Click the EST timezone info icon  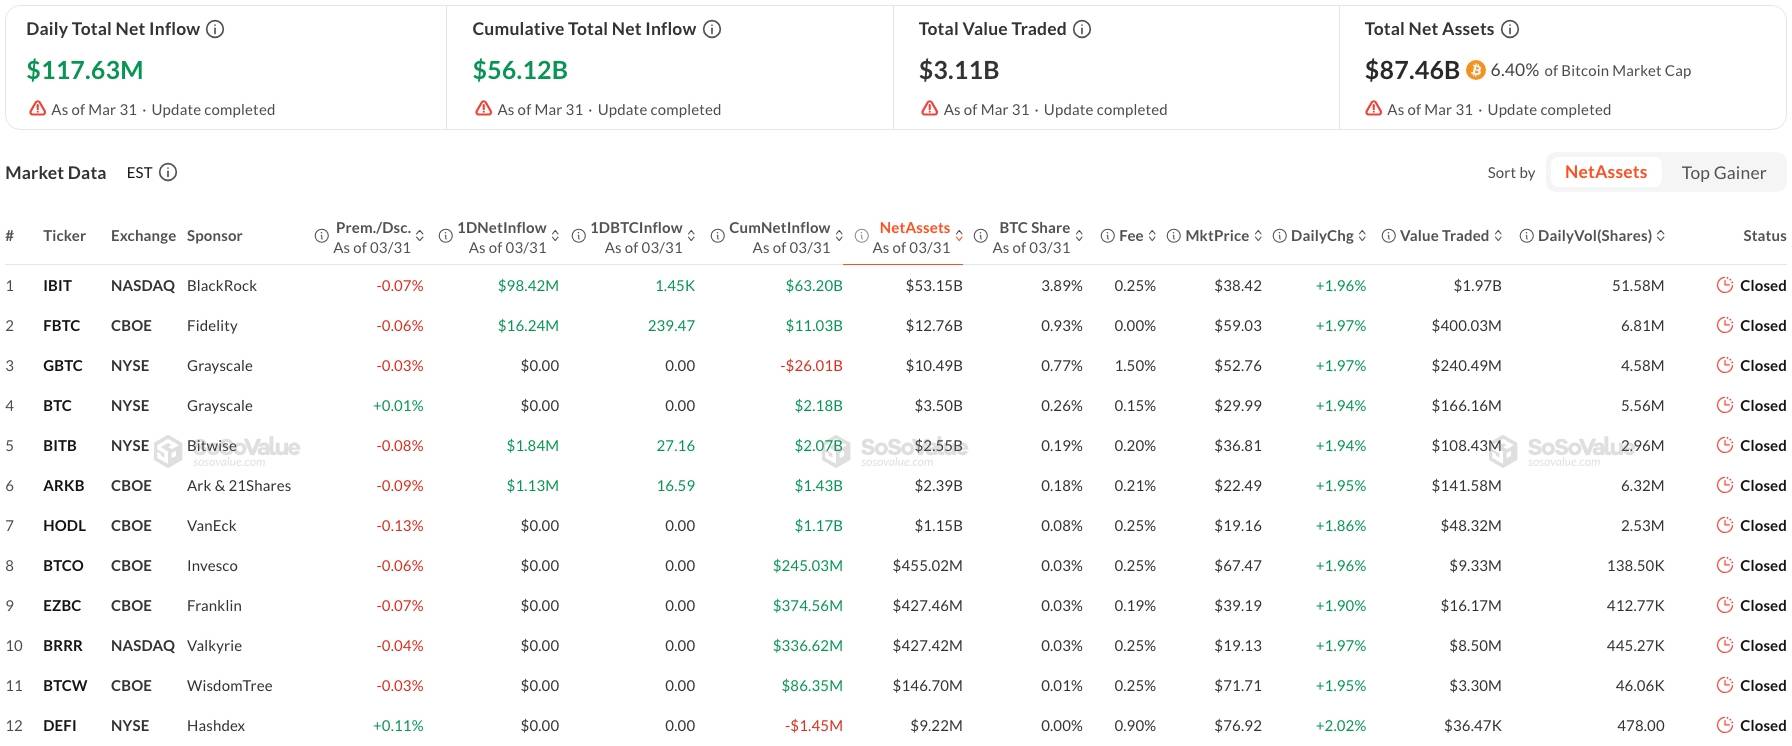168,172
